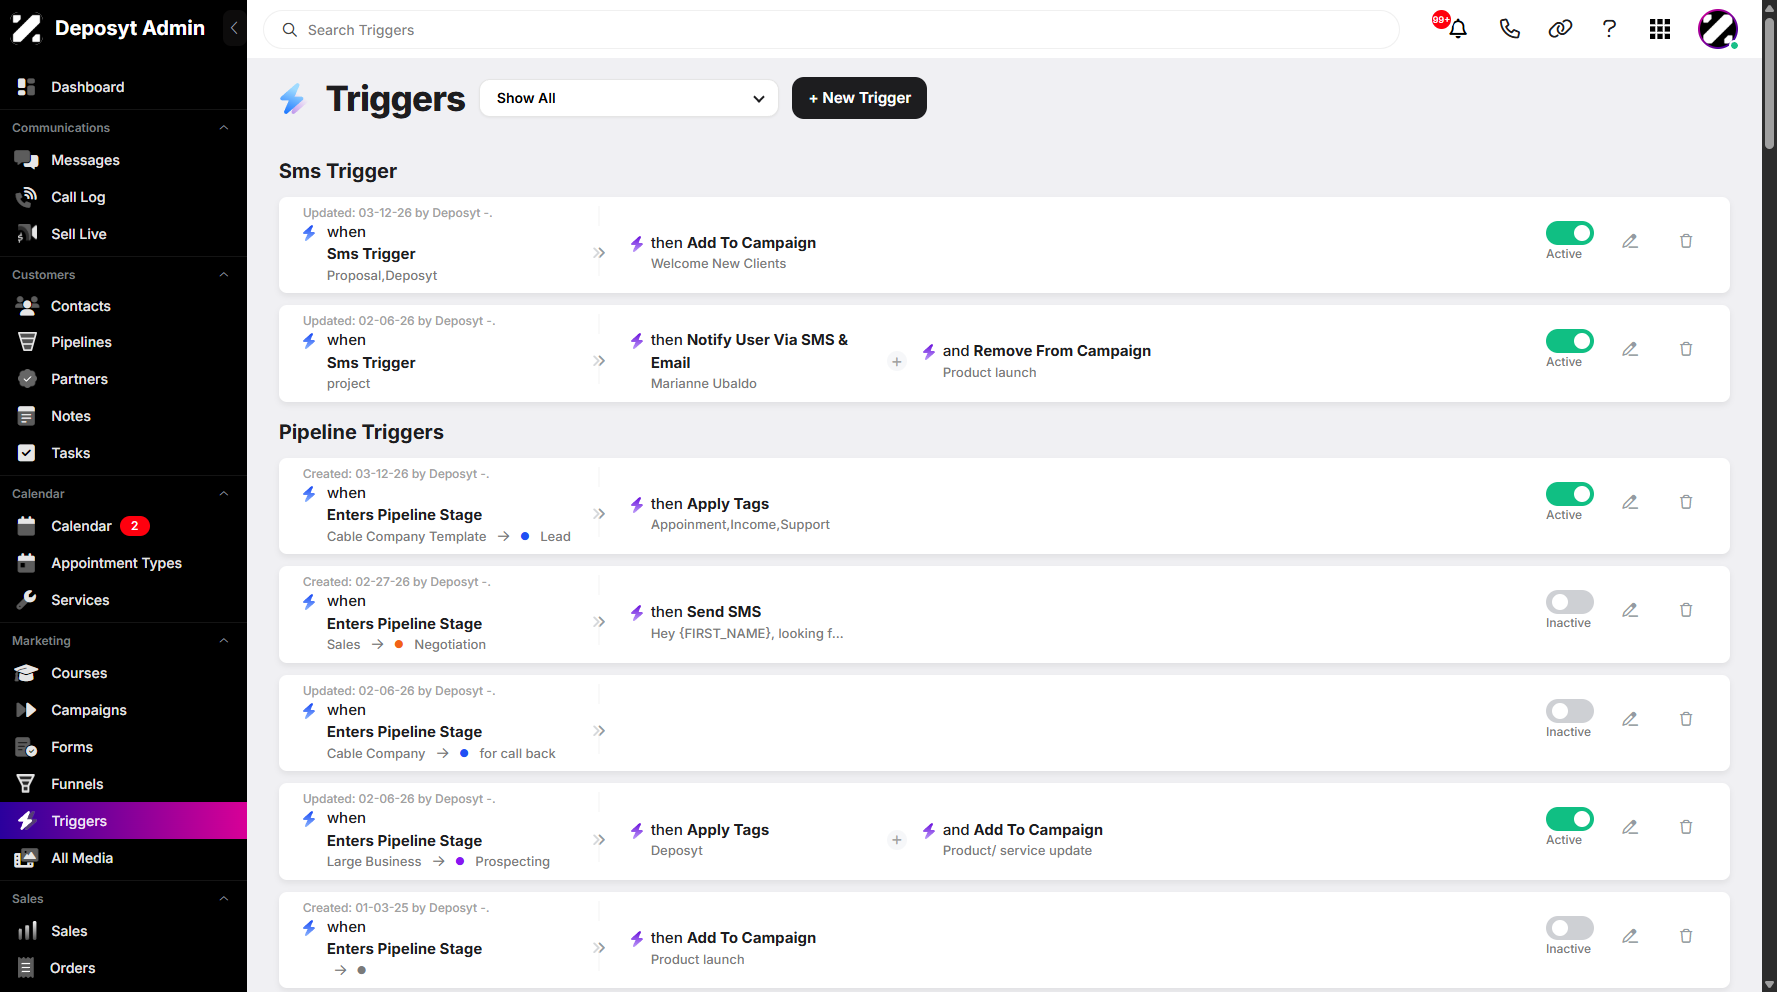
Task: Open the user profile avatar
Action: pyautogui.click(x=1718, y=29)
